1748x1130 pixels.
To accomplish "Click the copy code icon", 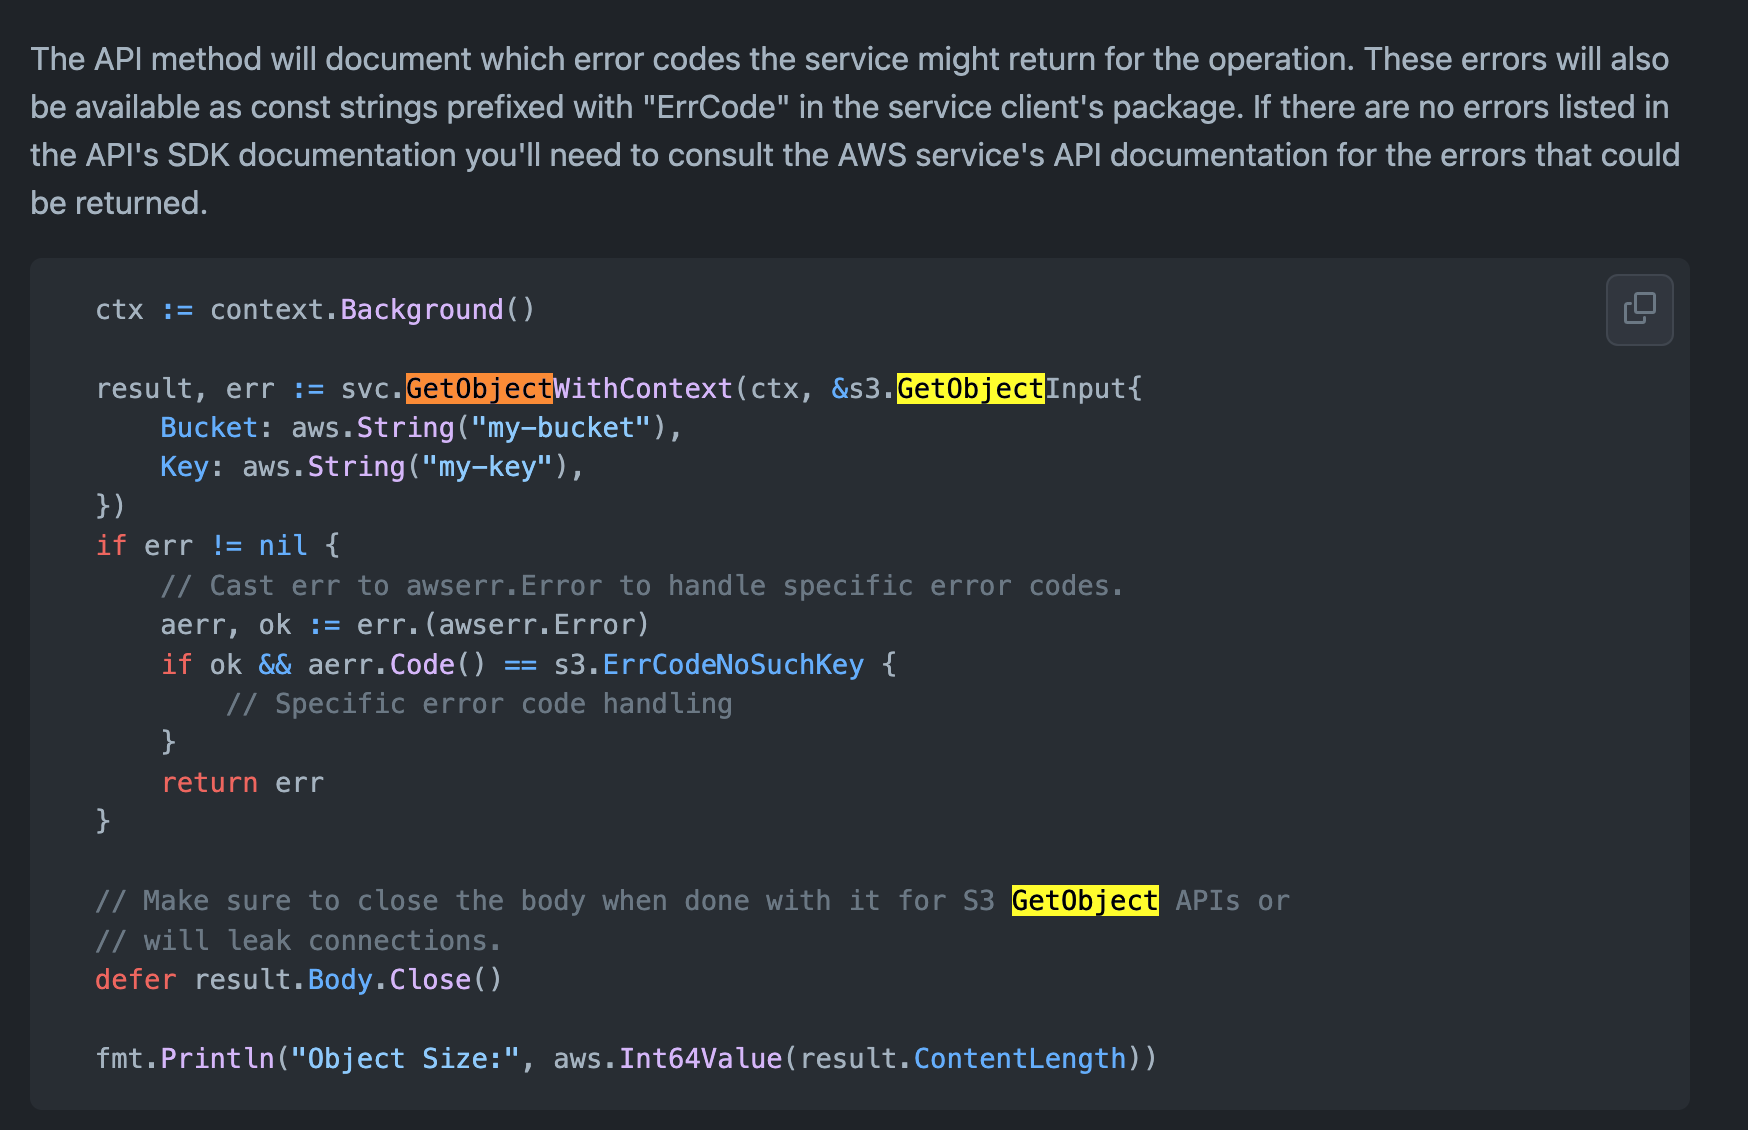I will 1639,310.
